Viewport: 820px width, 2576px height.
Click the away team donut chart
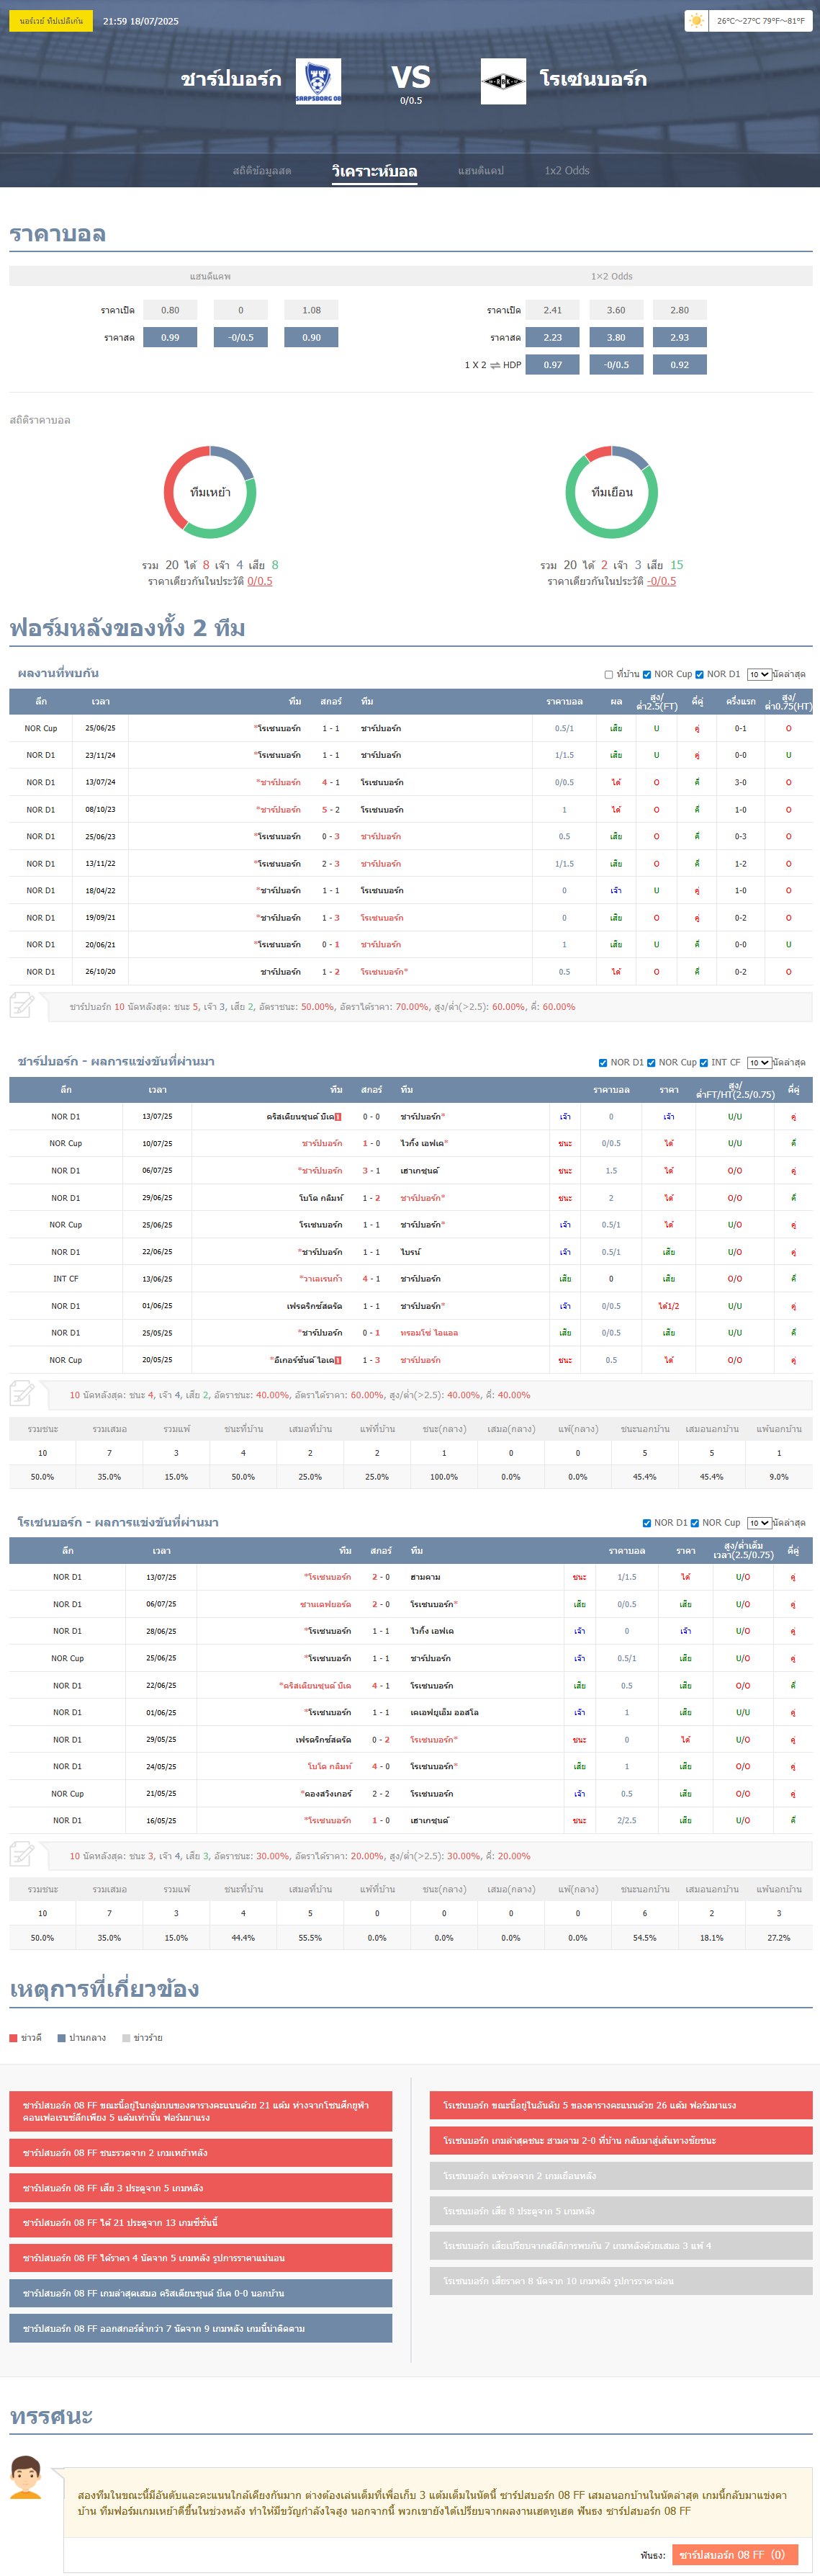point(611,492)
